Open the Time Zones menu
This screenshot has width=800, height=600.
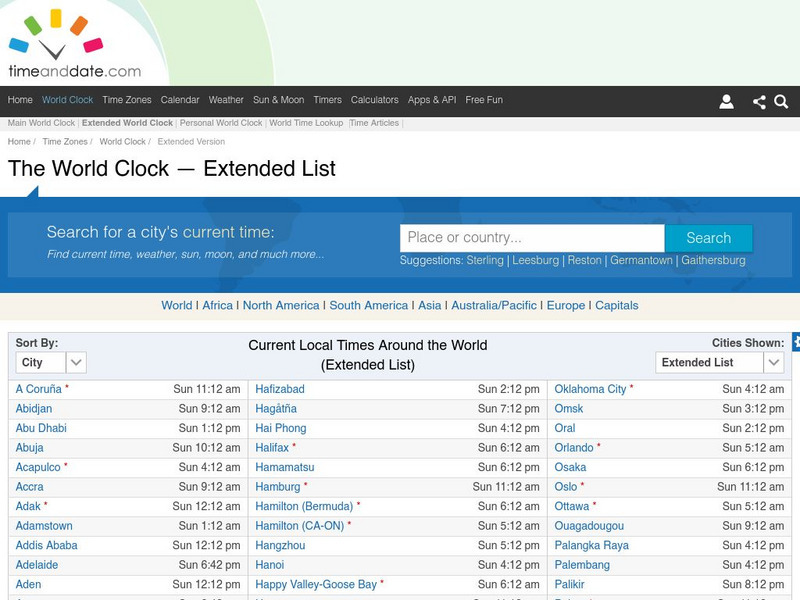pyautogui.click(x=127, y=100)
